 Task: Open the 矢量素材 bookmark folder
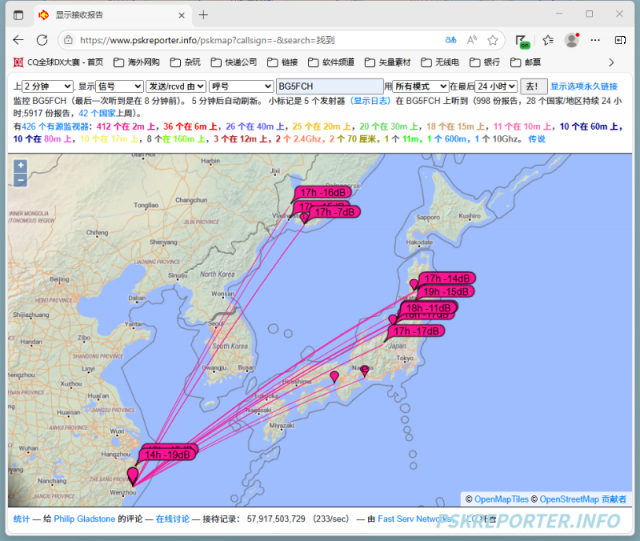coord(387,62)
